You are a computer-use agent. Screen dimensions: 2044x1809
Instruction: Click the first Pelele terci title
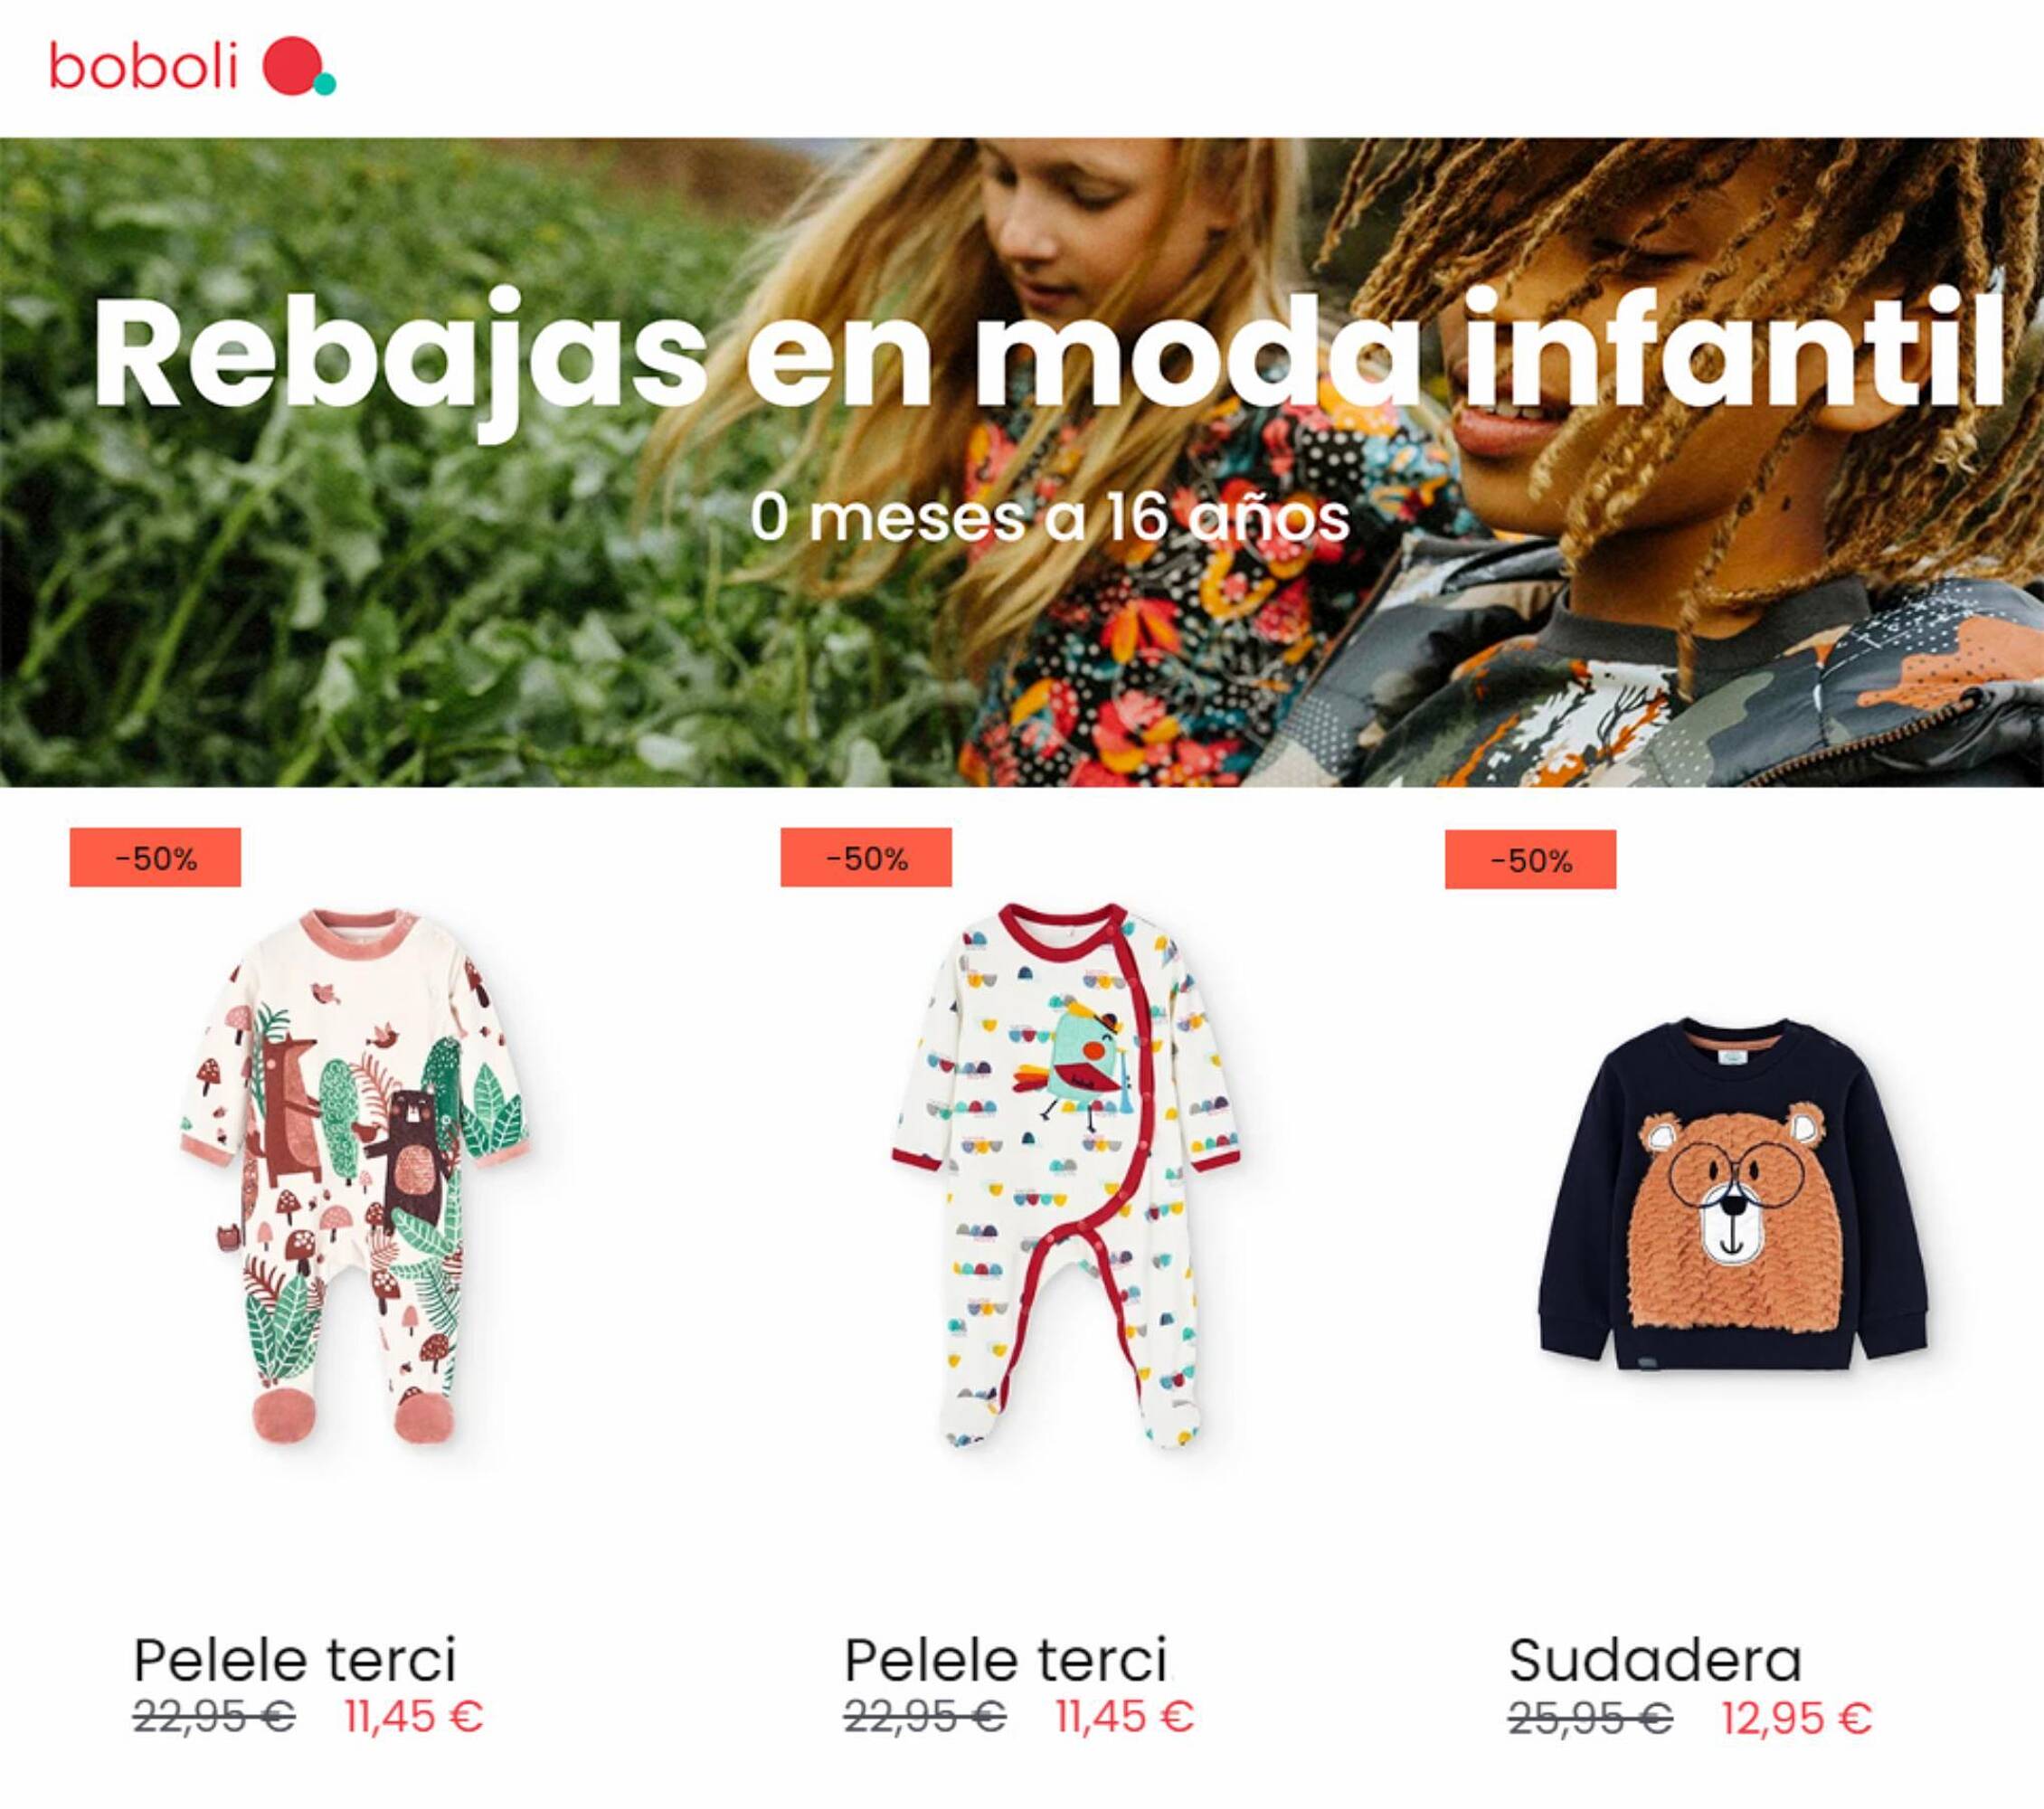295,1661
